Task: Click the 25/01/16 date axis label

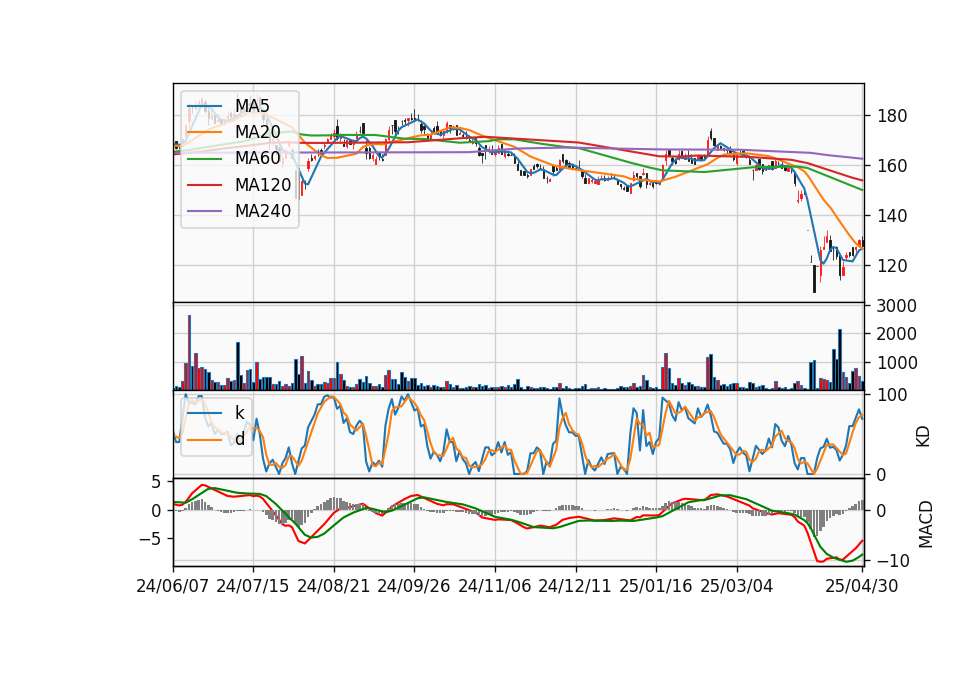Action: [x=656, y=586]
